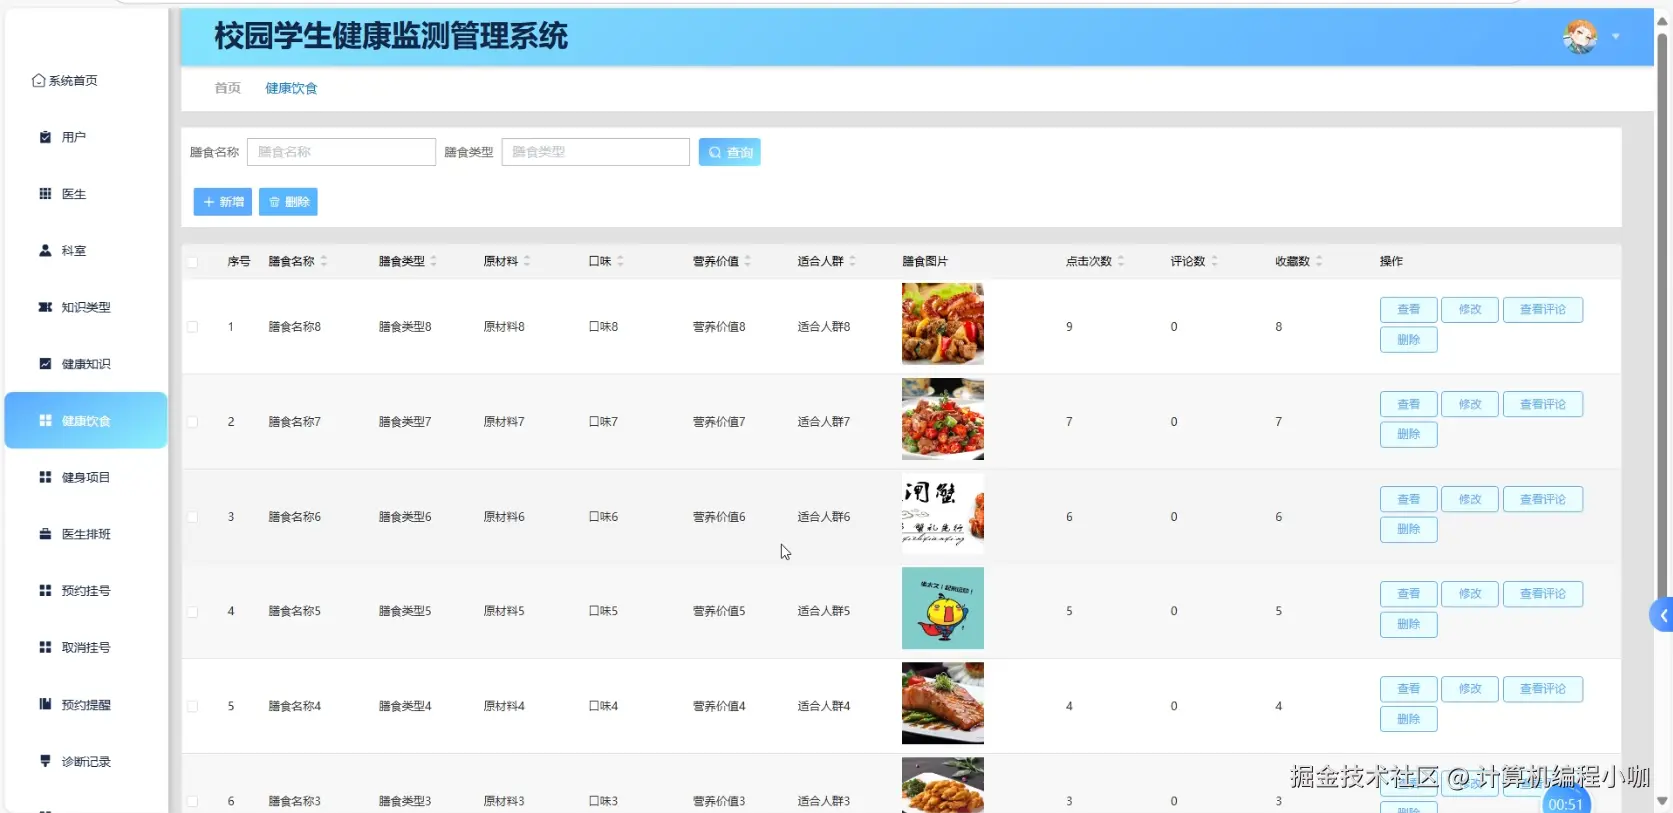Go to 首页 breadcrumb
Screen dimensions: 1673x813
pyautogui.click(x=228, y=88)
